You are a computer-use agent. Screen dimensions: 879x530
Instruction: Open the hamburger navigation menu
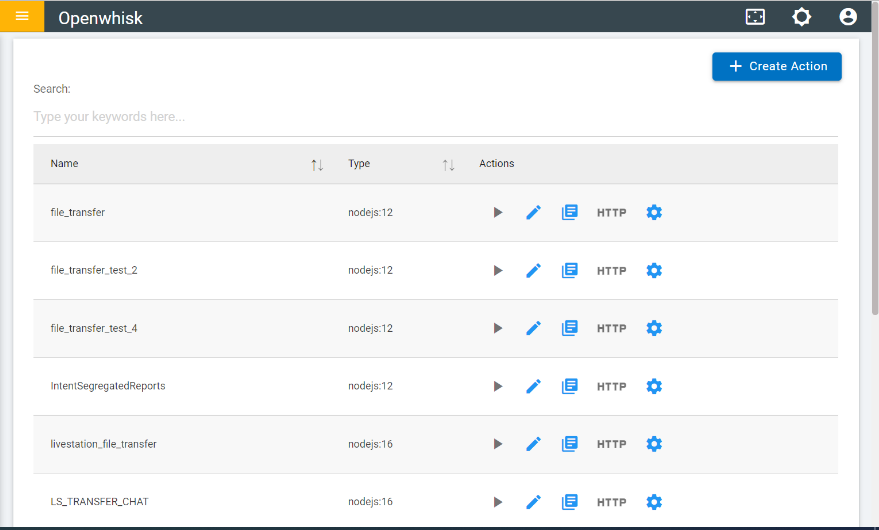[22, 16]
